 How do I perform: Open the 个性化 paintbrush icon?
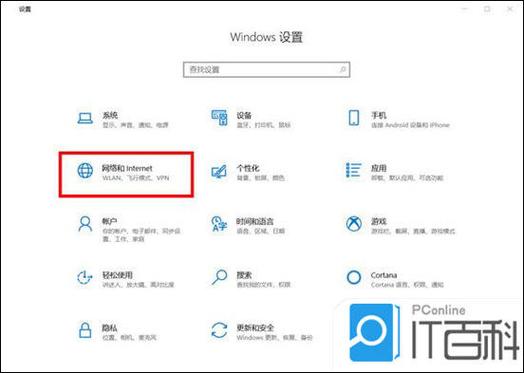point(219,171)
